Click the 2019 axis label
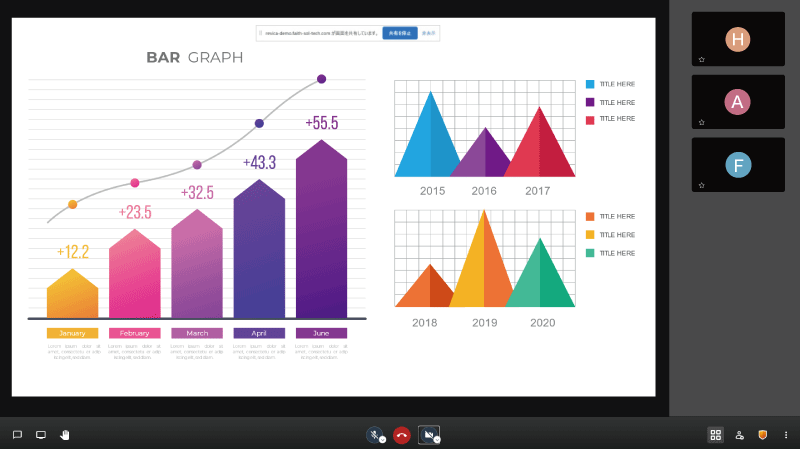Screen dimensions: 800x449 (x=485, y=323)
